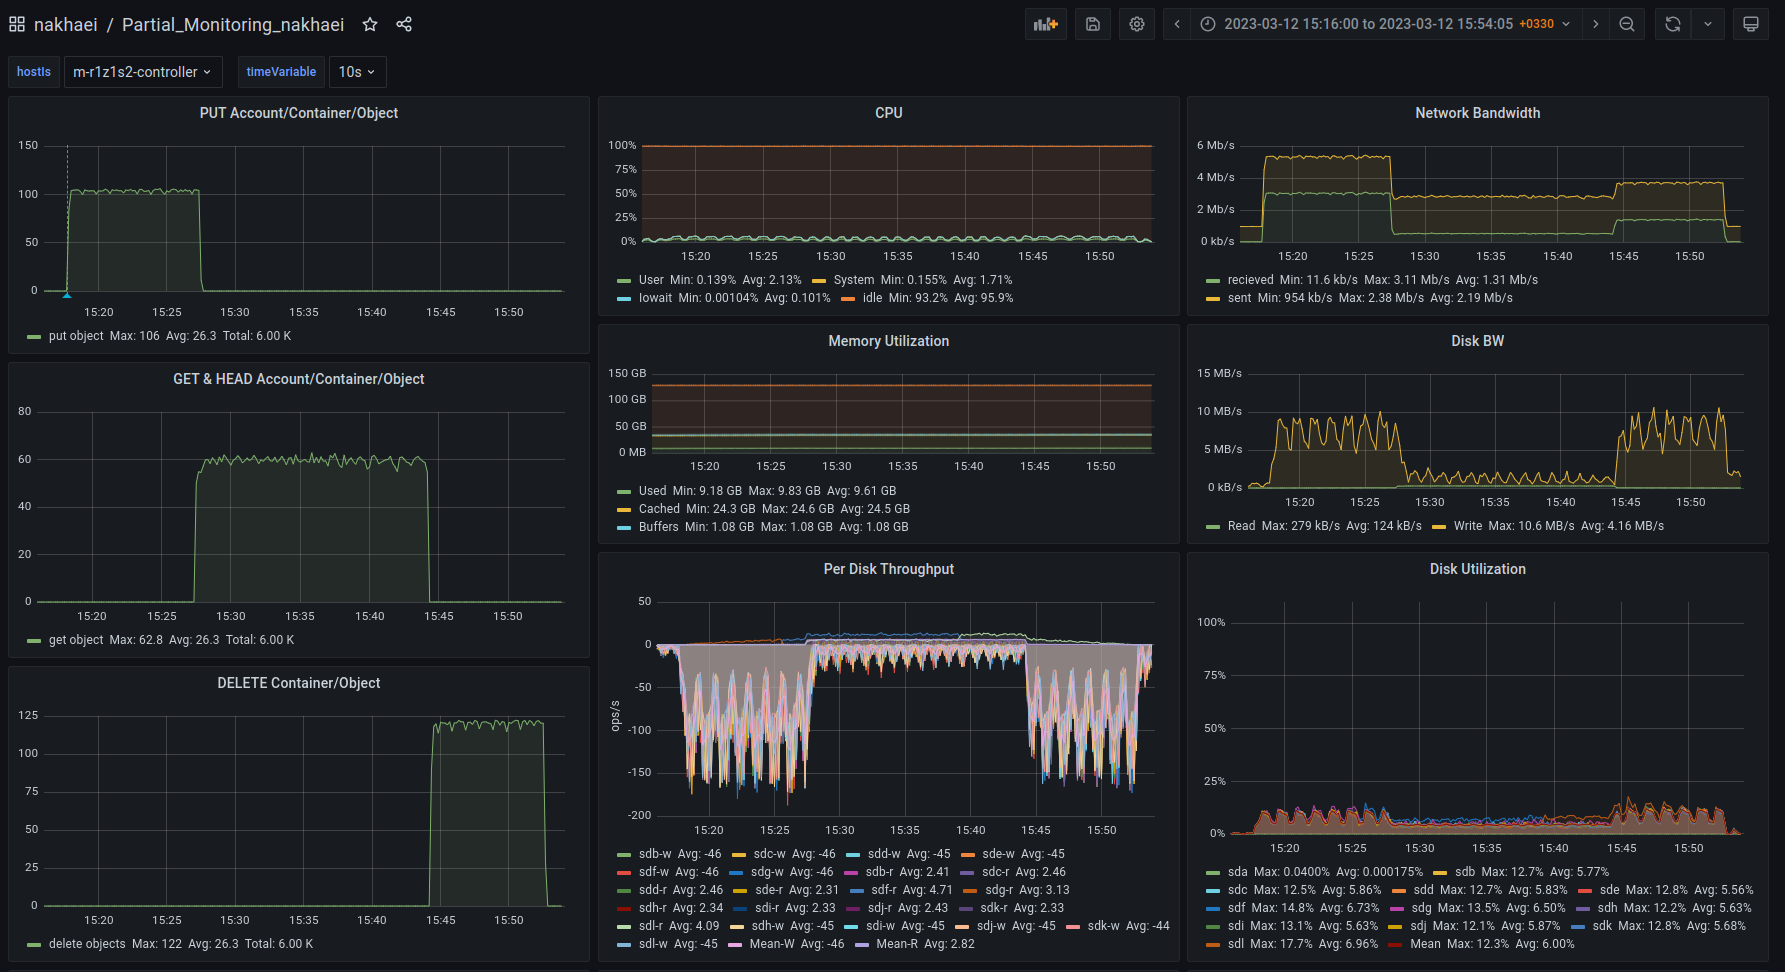Click the Add panel icon
The height and width of the screenshot is (972, 1785).
pyautogui.click(x=1045, y=24)
